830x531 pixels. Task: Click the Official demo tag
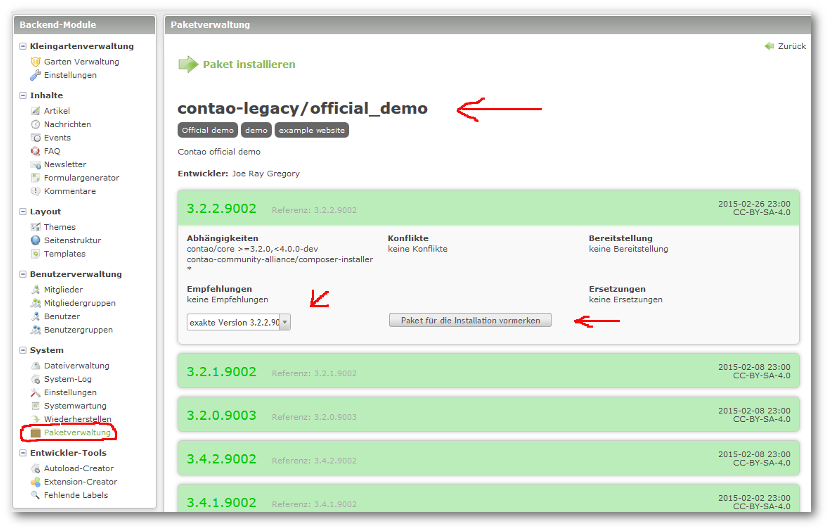tap(208, 130)
